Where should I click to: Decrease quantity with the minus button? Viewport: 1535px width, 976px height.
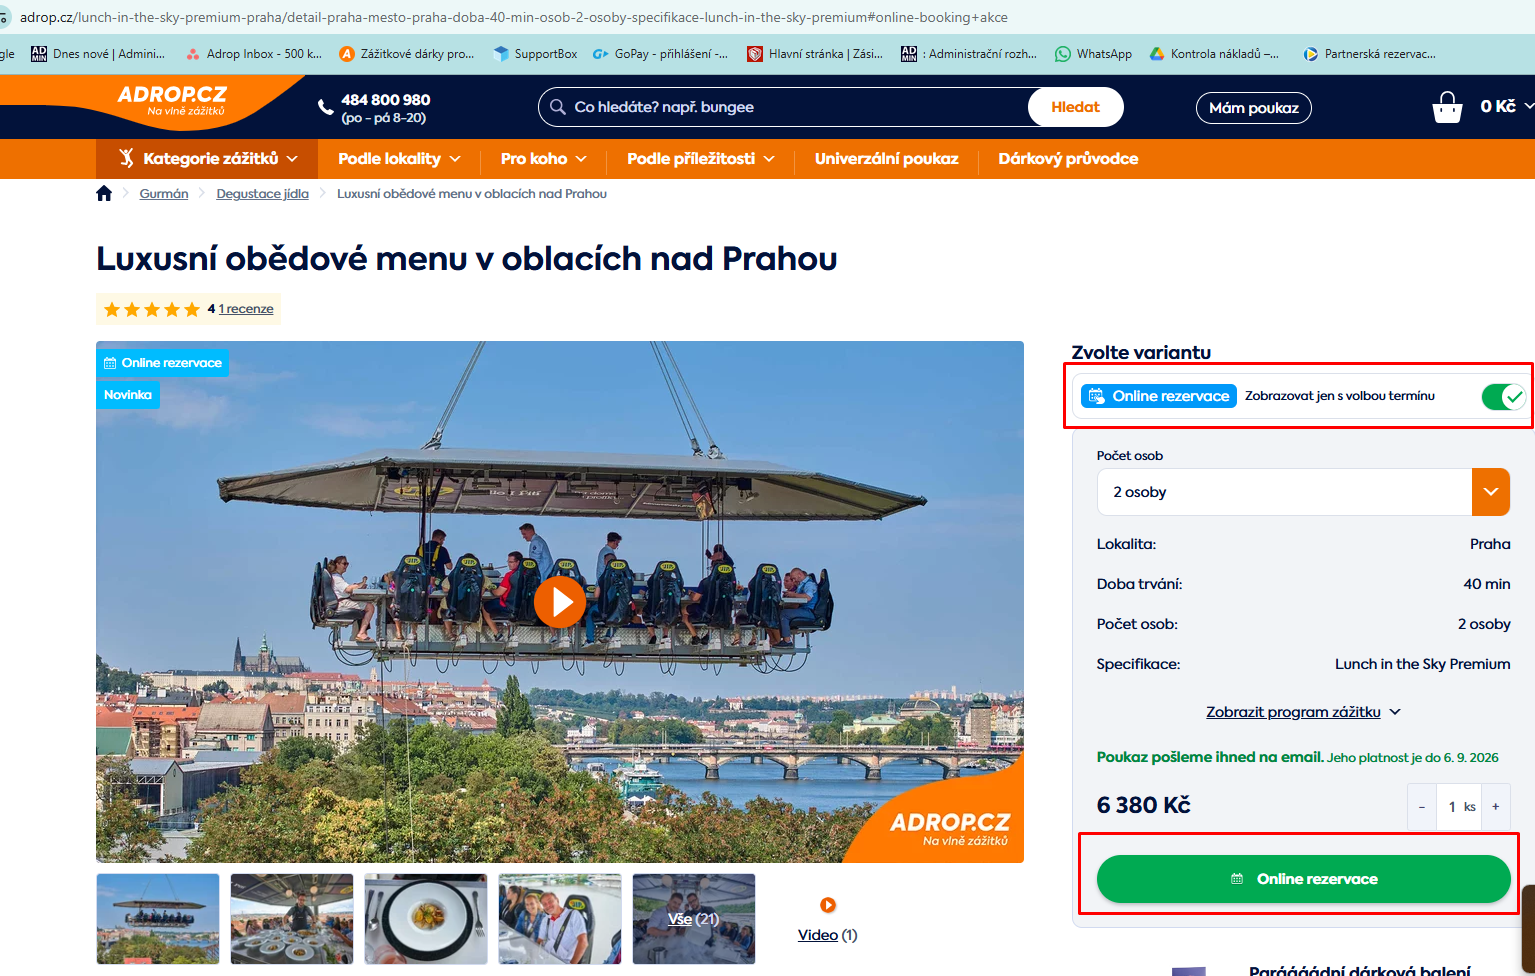pos(1421,807)
